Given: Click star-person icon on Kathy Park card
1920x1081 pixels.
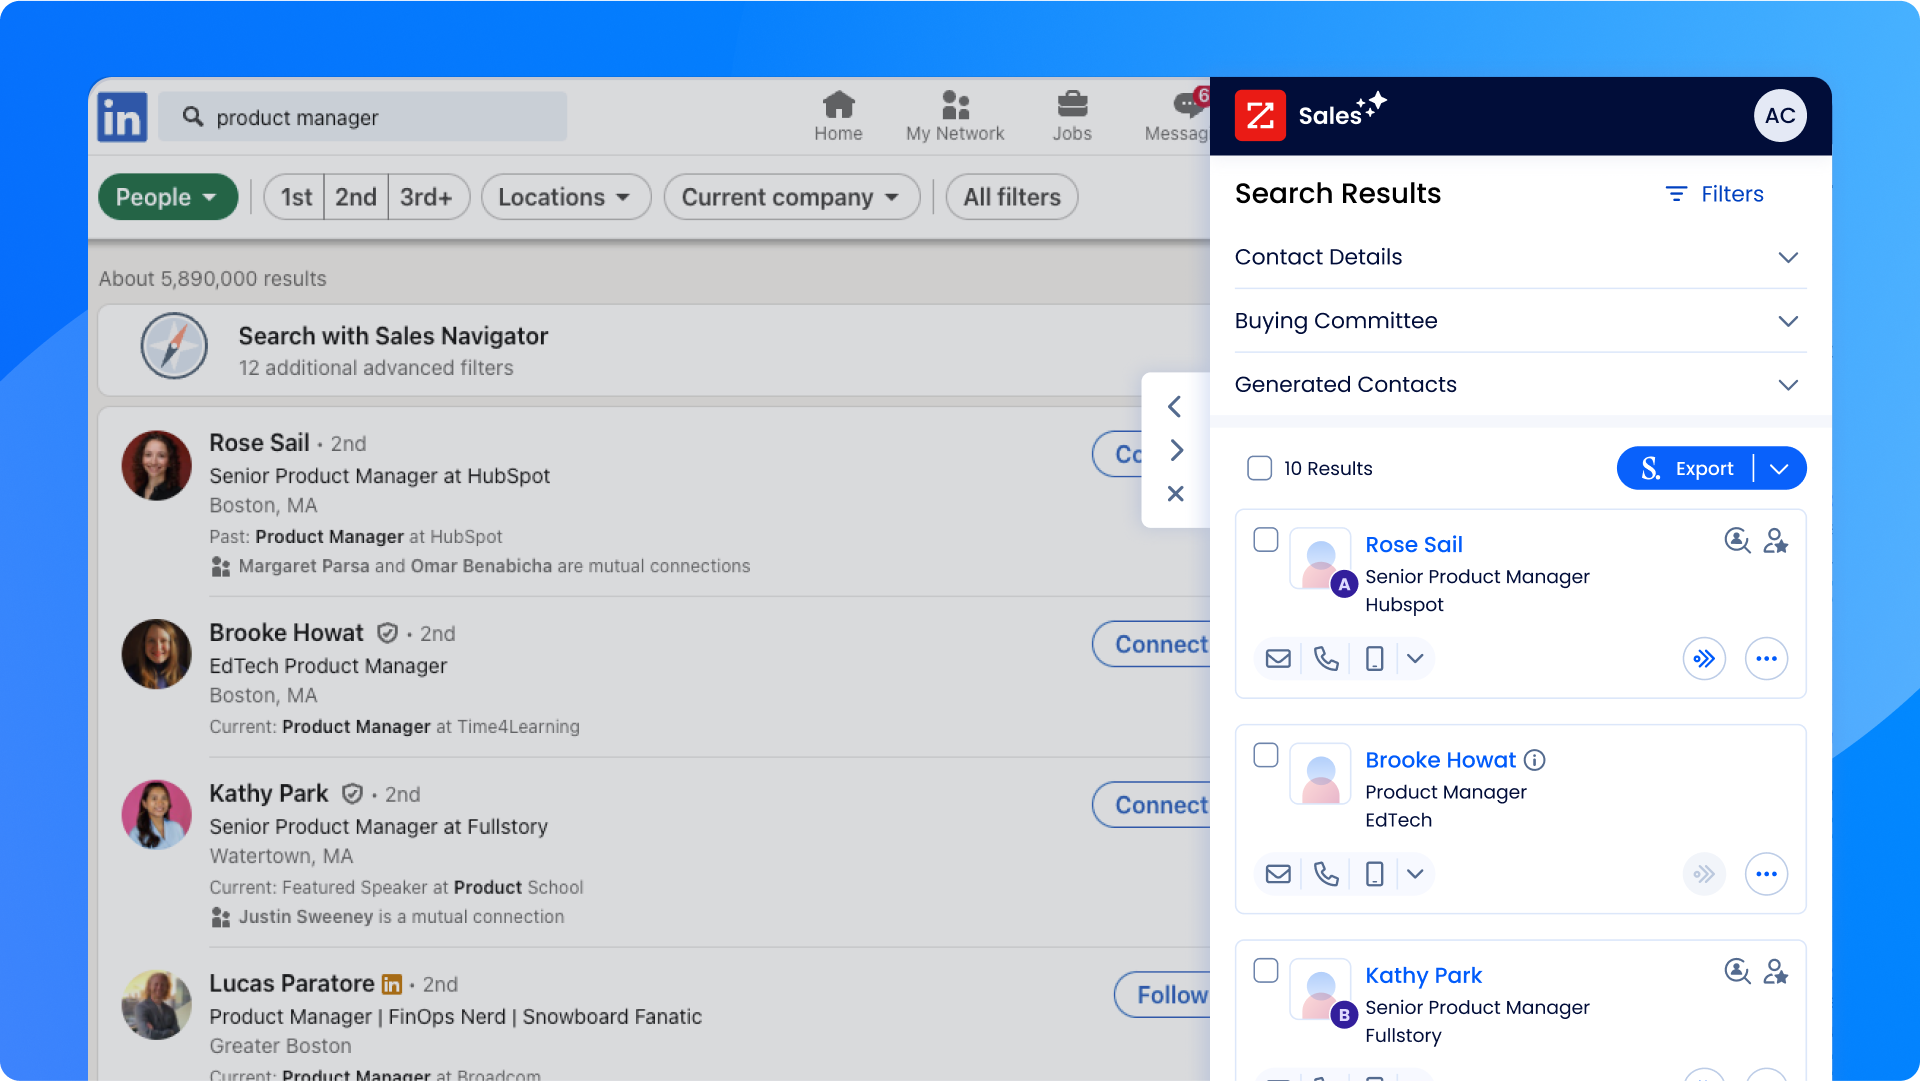Looking at the screenshot, I should point(1776,971).
